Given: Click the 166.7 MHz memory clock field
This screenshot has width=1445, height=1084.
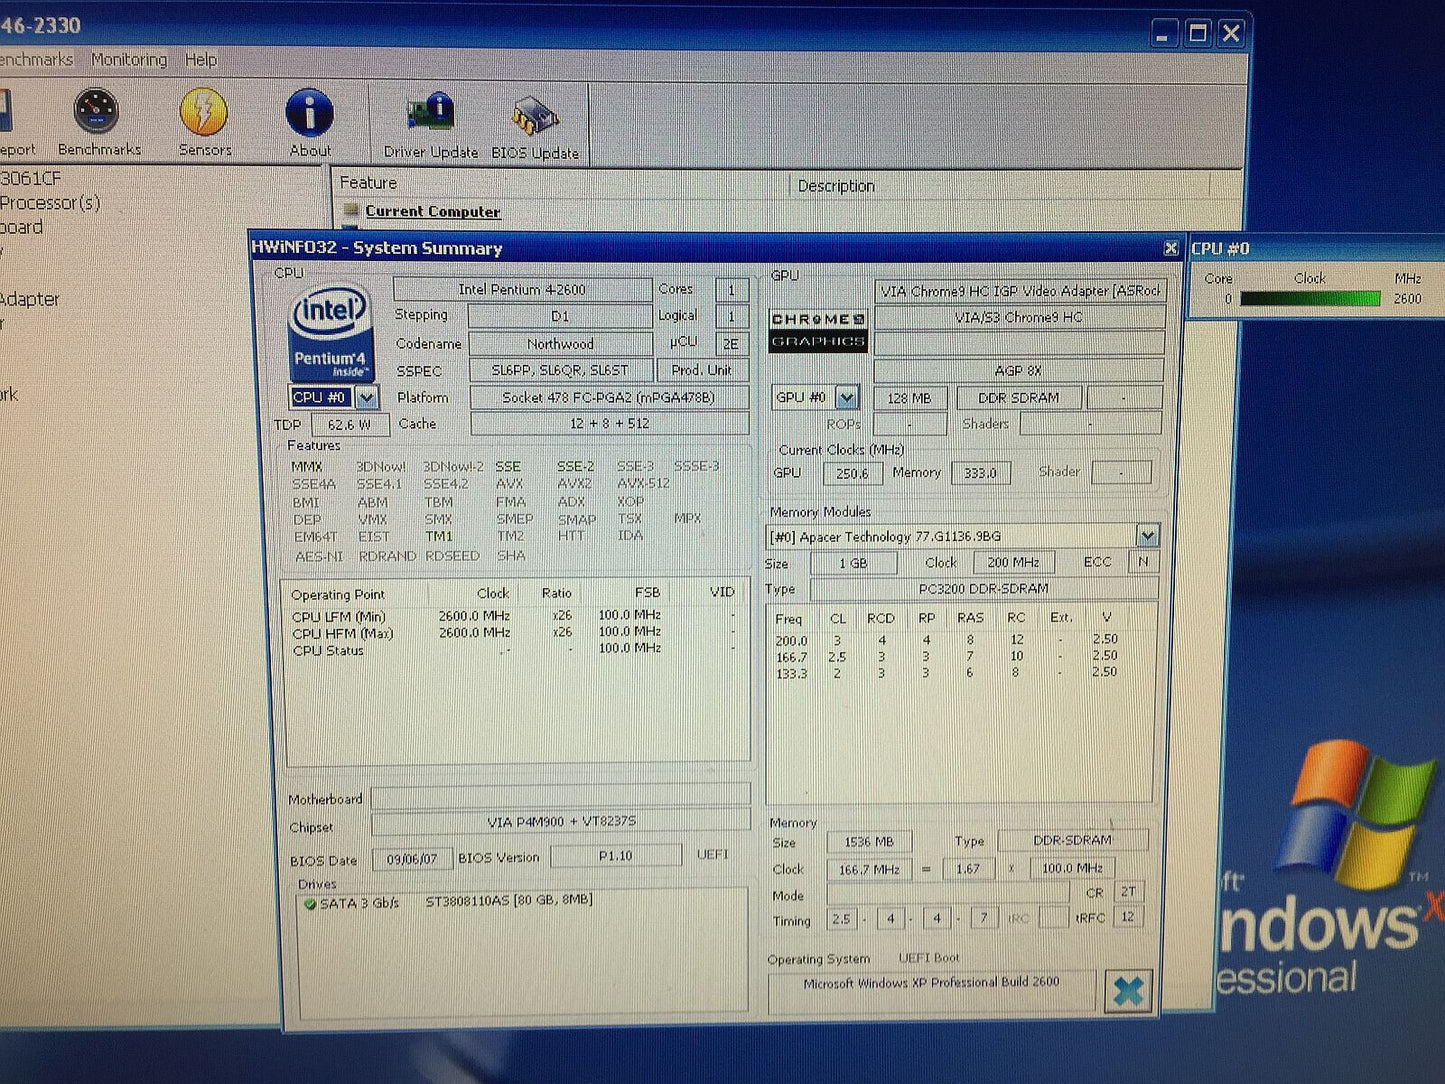Looking at the screenshot, I should [868, 869].
